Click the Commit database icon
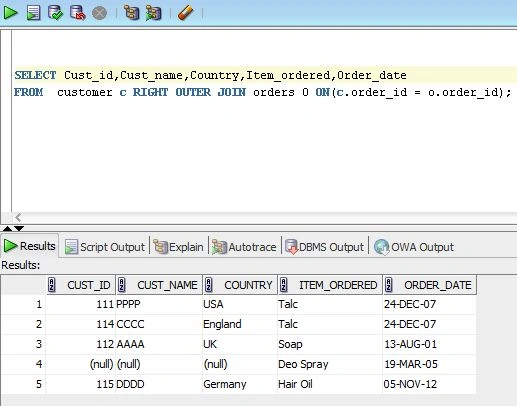 (x=55, y=13)
